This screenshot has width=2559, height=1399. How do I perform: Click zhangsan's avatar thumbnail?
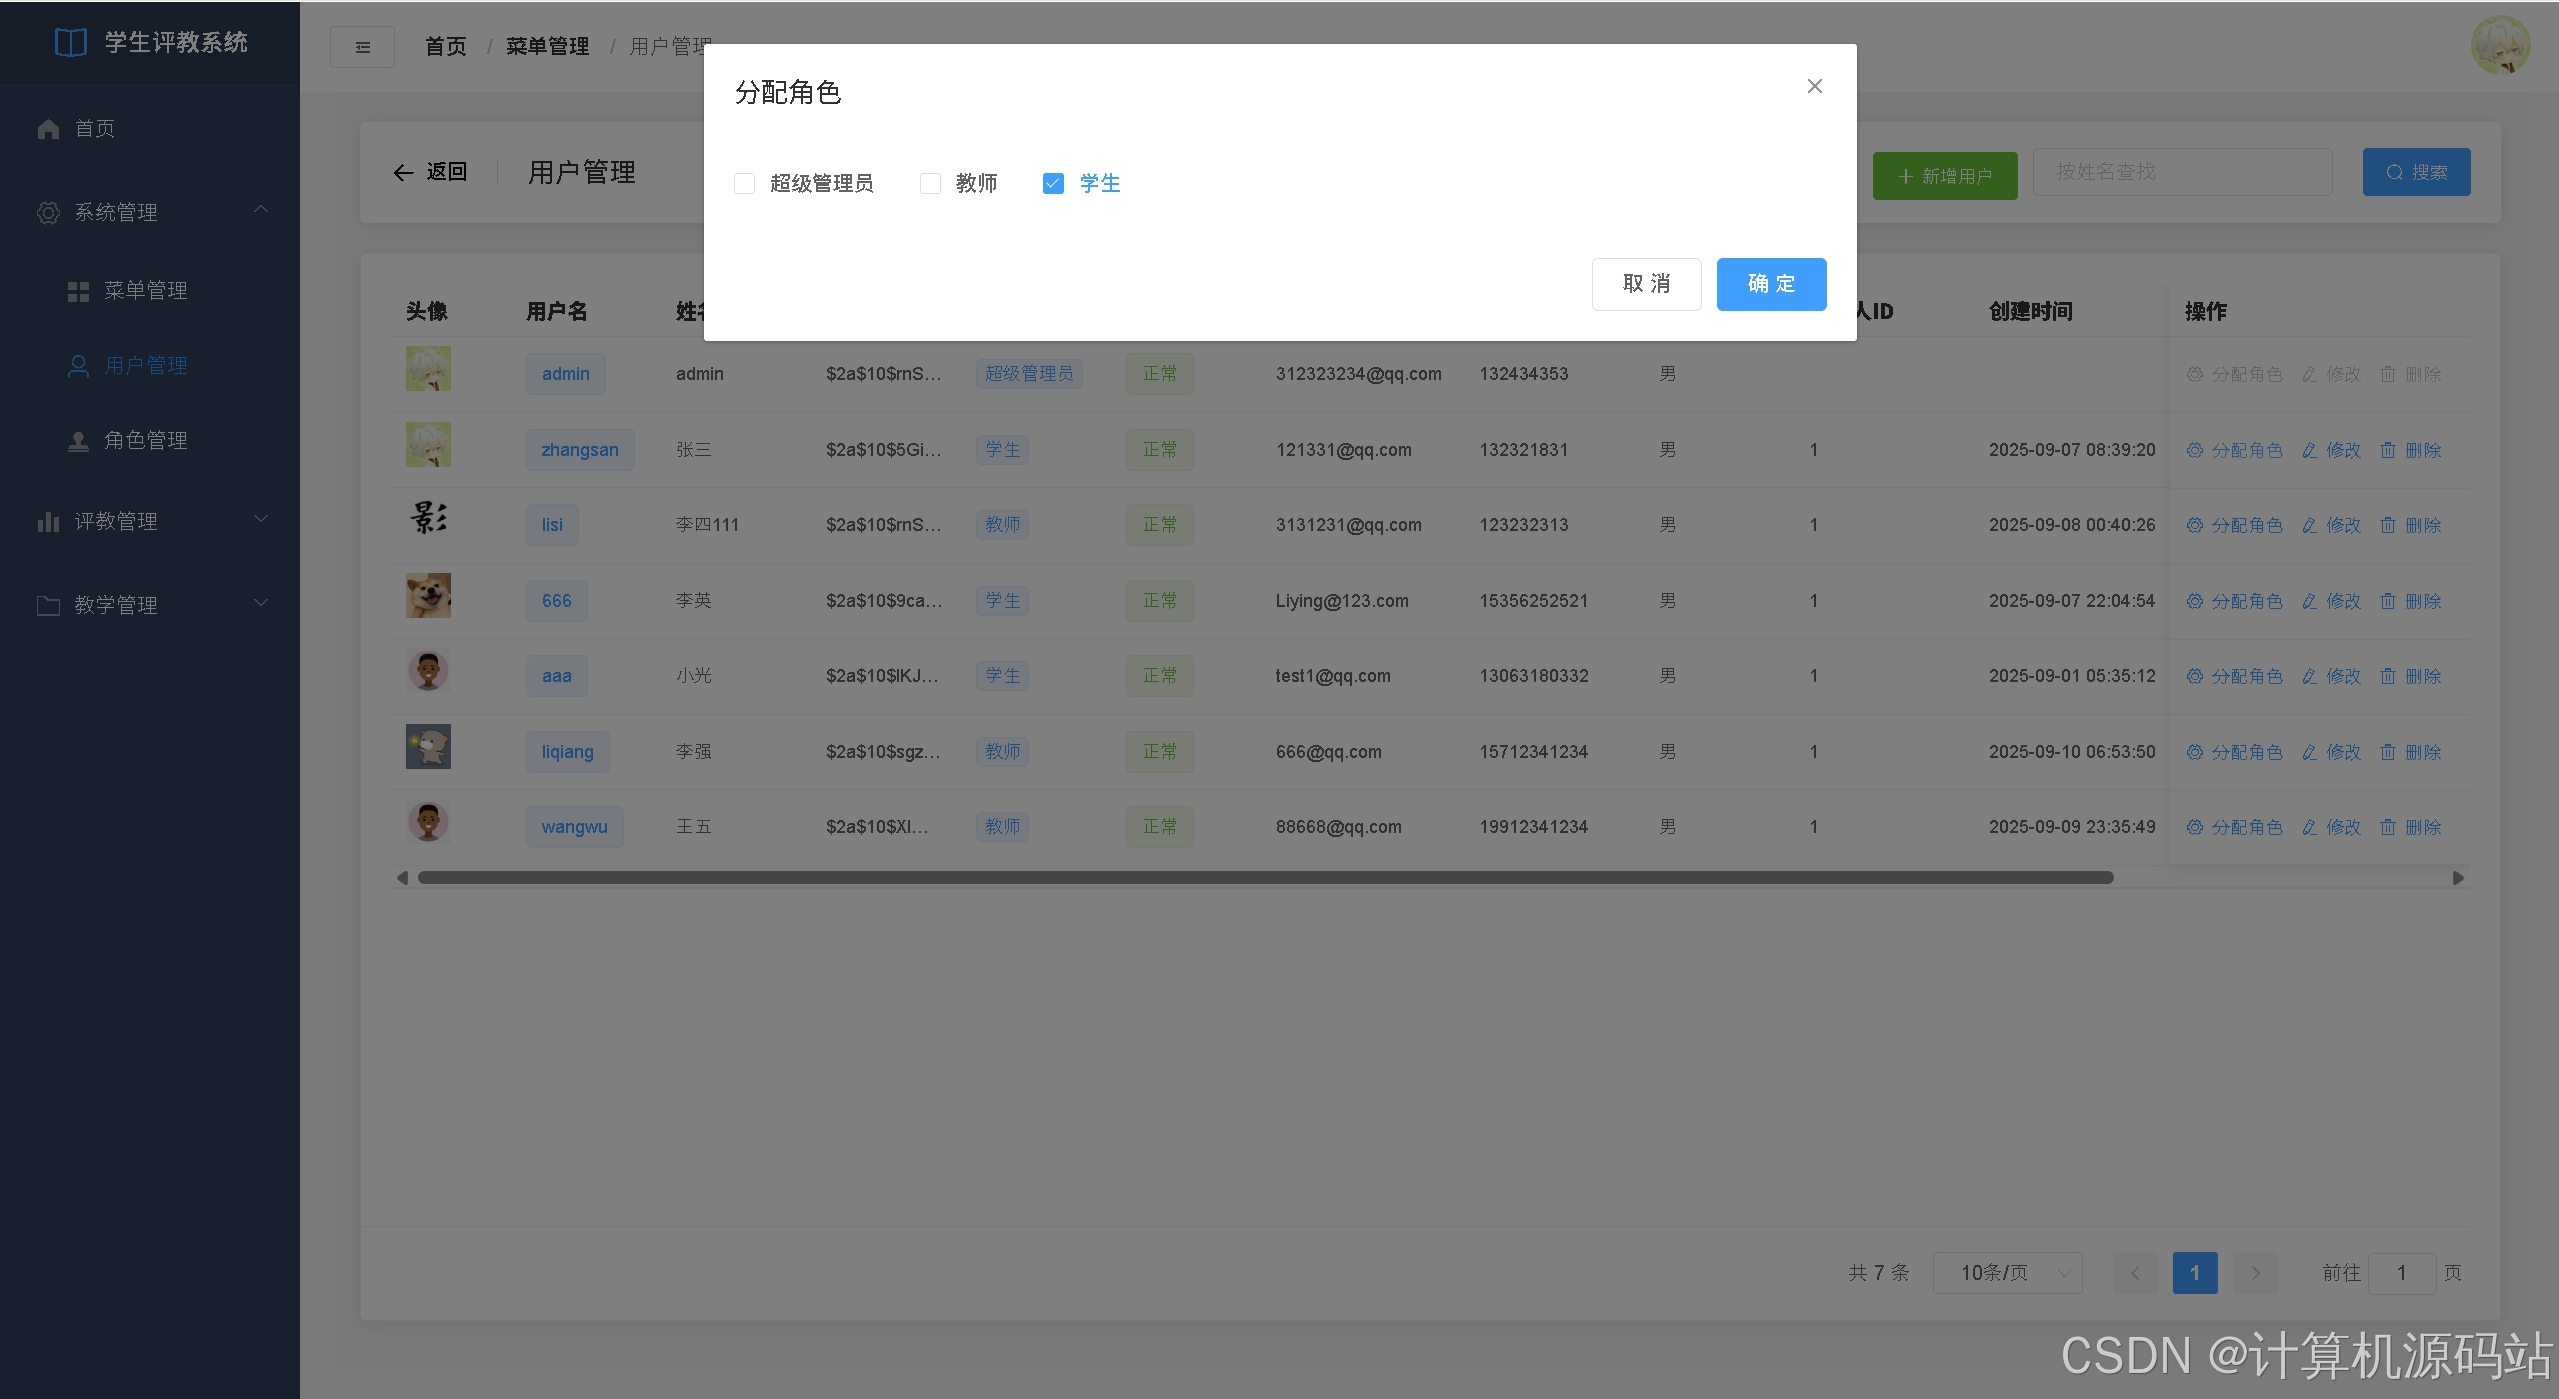pyautogui.click(x=428, y=444)
